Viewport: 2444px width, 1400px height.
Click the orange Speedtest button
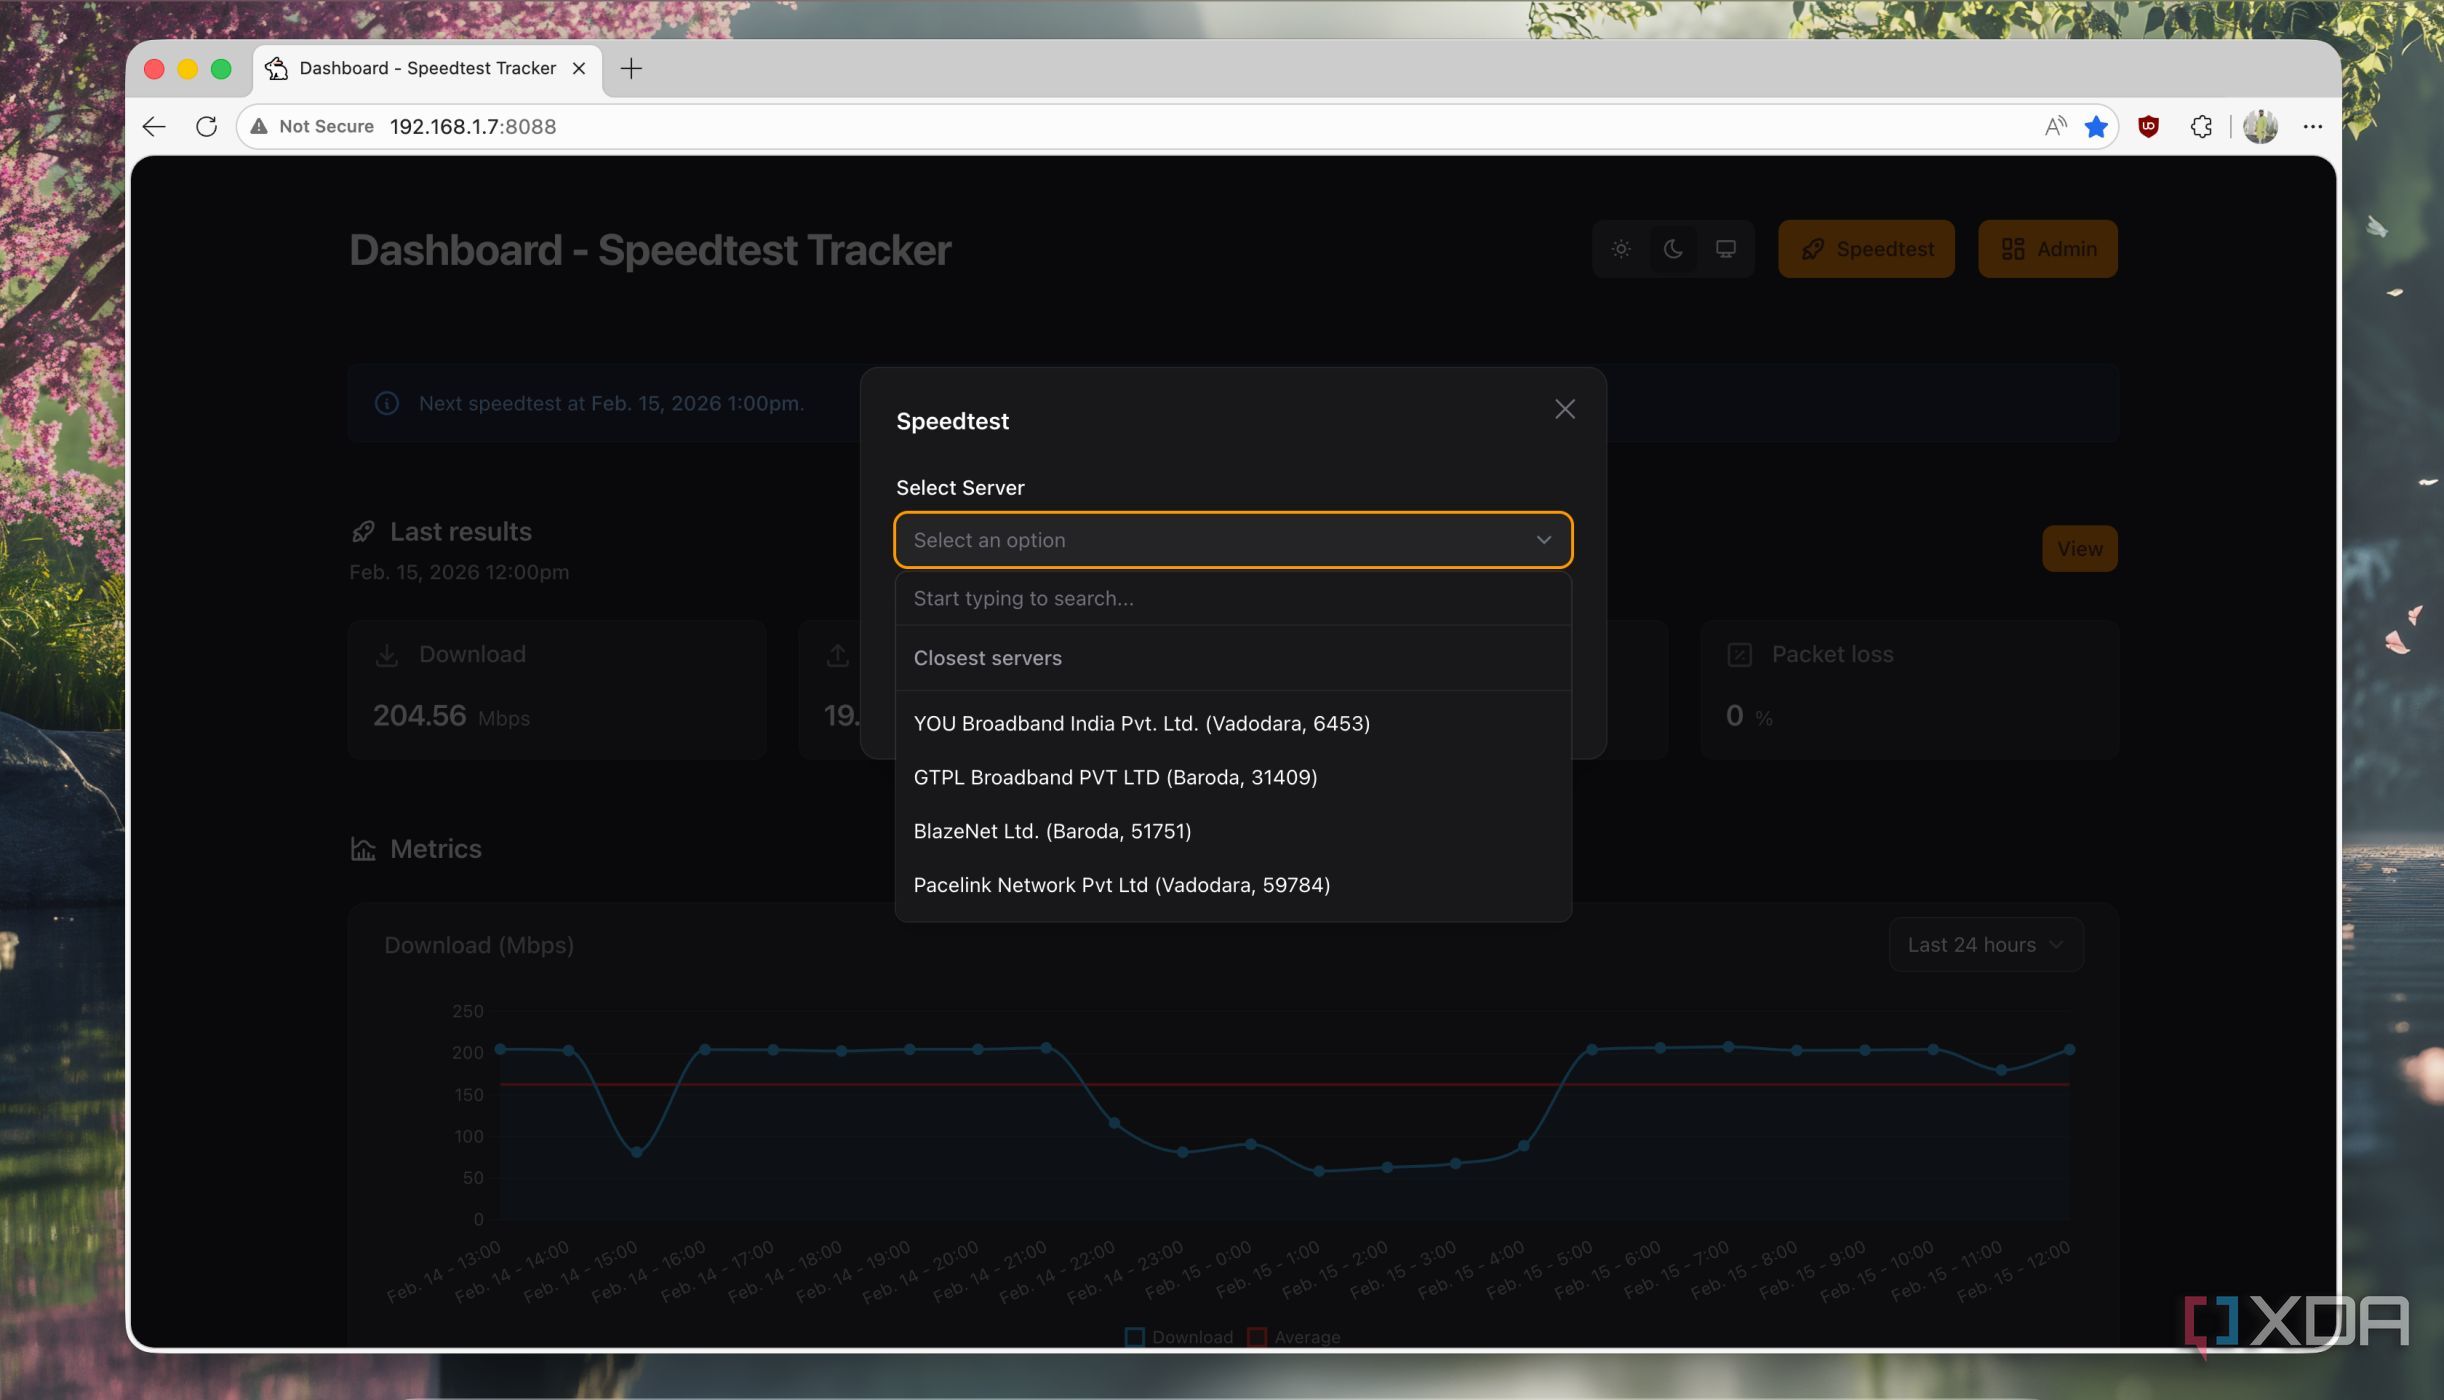pos(1866,249)
